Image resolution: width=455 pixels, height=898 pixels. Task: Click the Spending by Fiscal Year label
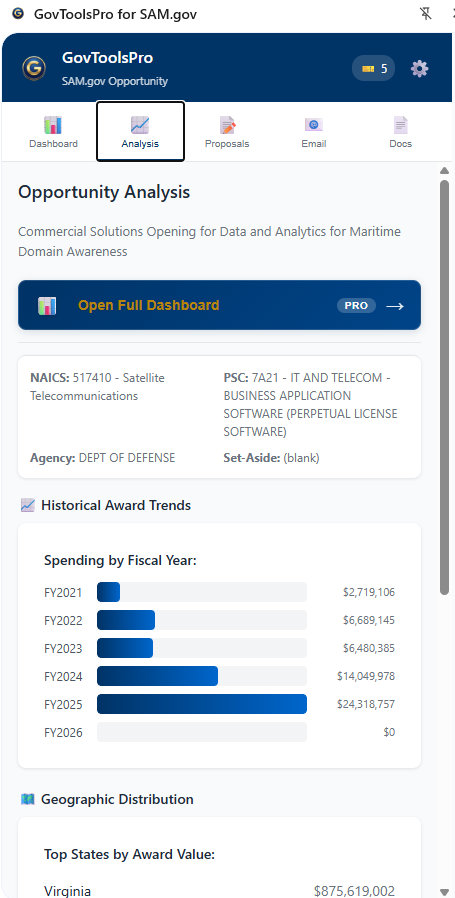point(120,560)
